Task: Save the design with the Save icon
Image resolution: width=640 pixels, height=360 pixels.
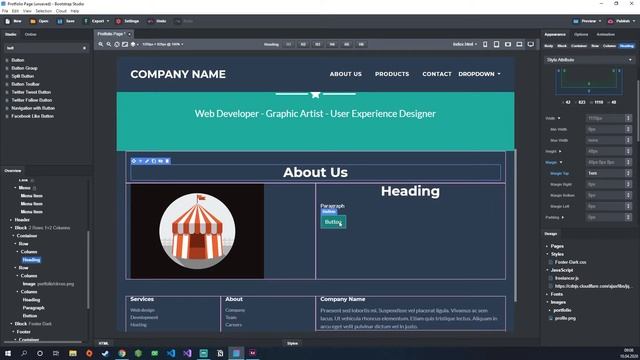Action: pyautogui.click(x=60, y=21)
